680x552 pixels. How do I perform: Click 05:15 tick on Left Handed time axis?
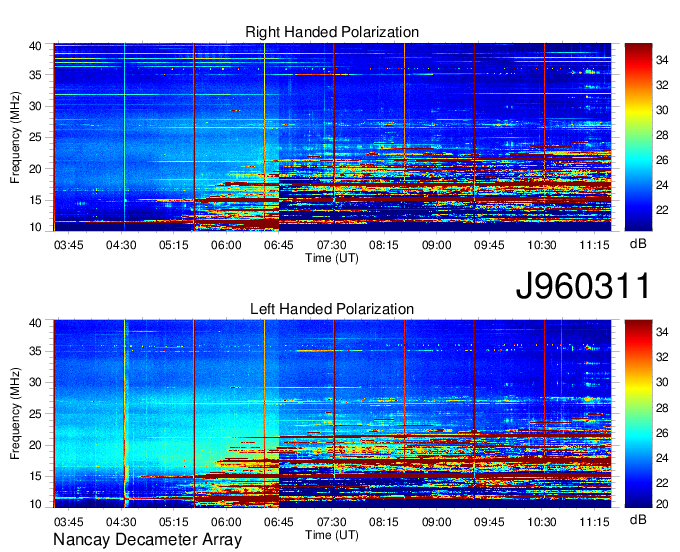click(173, 522)
